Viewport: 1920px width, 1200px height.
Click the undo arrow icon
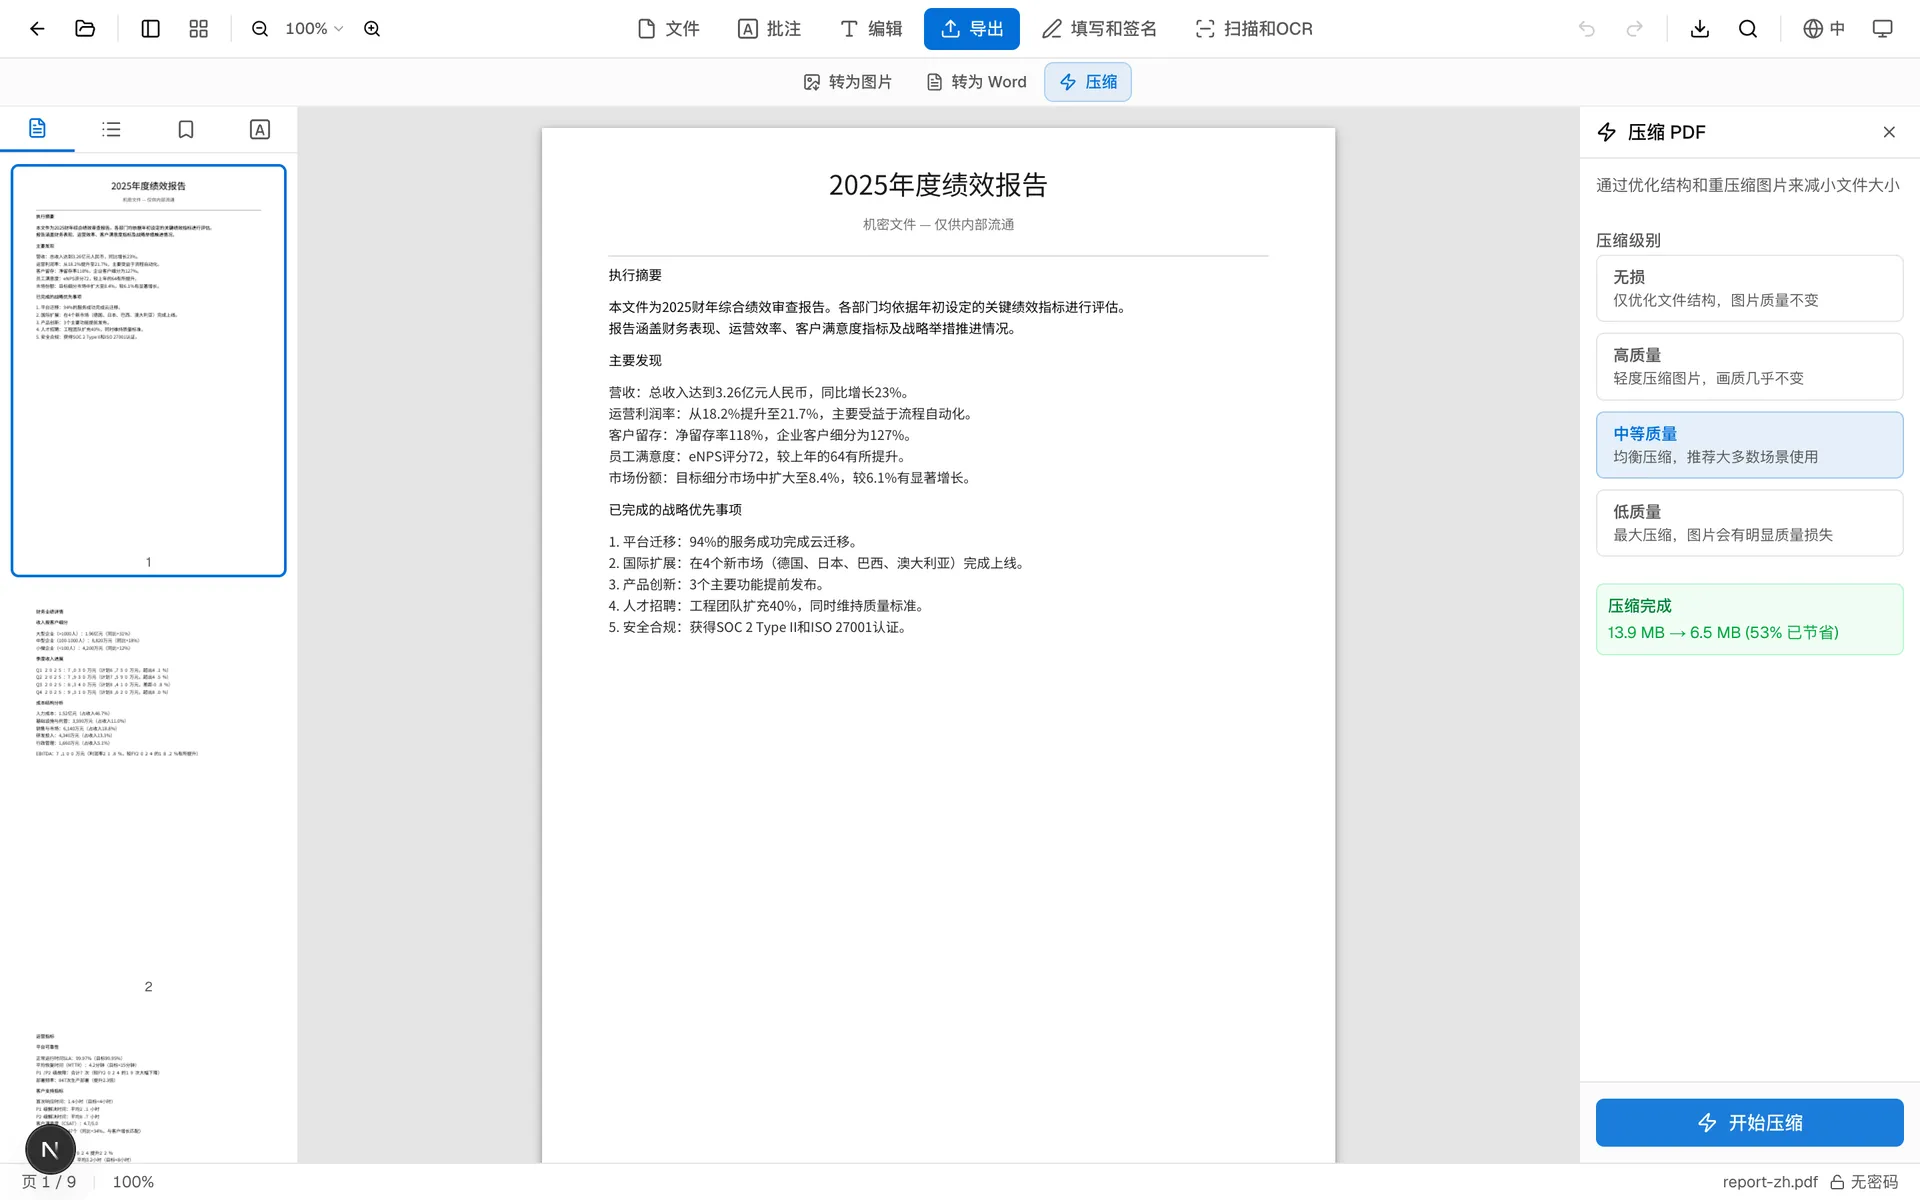[x=1587, y=29]
